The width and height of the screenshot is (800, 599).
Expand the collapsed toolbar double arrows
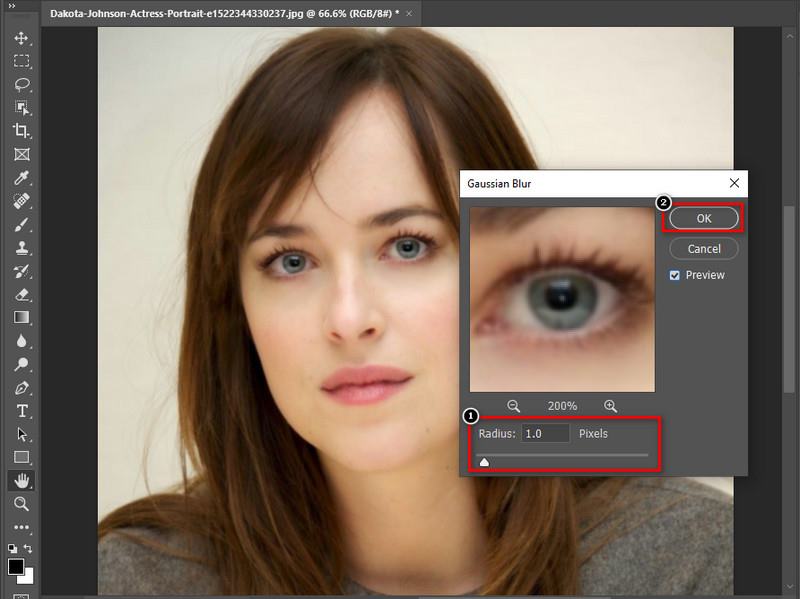(x=11, y=6)
